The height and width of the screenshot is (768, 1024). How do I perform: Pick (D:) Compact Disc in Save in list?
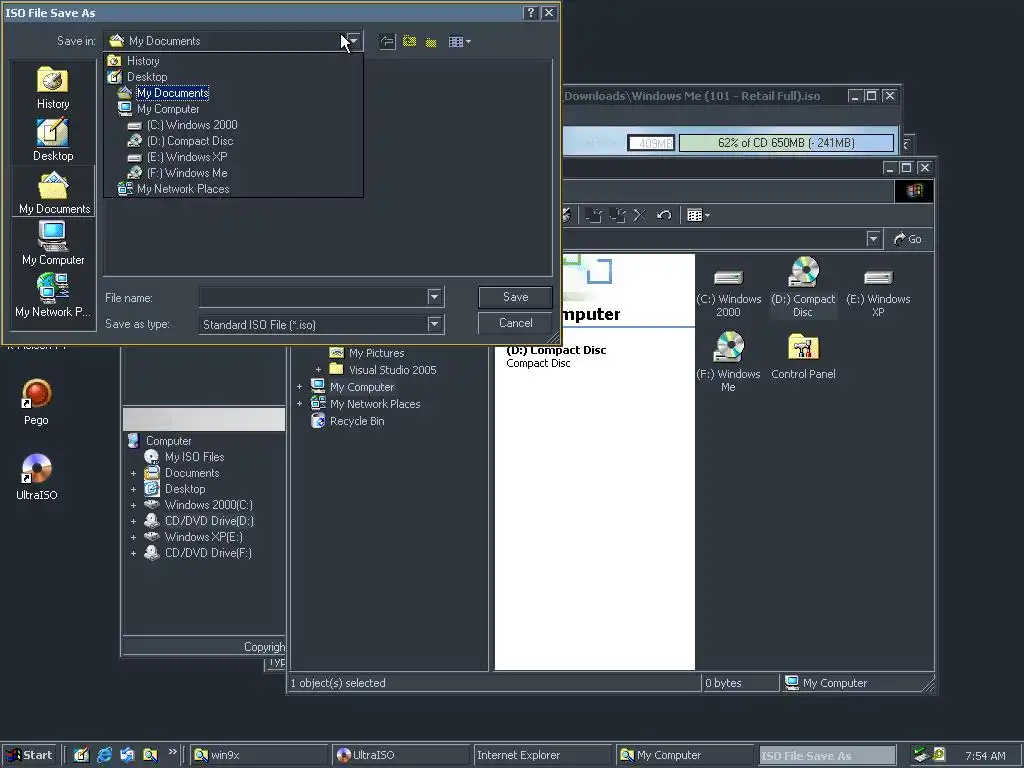189,141
